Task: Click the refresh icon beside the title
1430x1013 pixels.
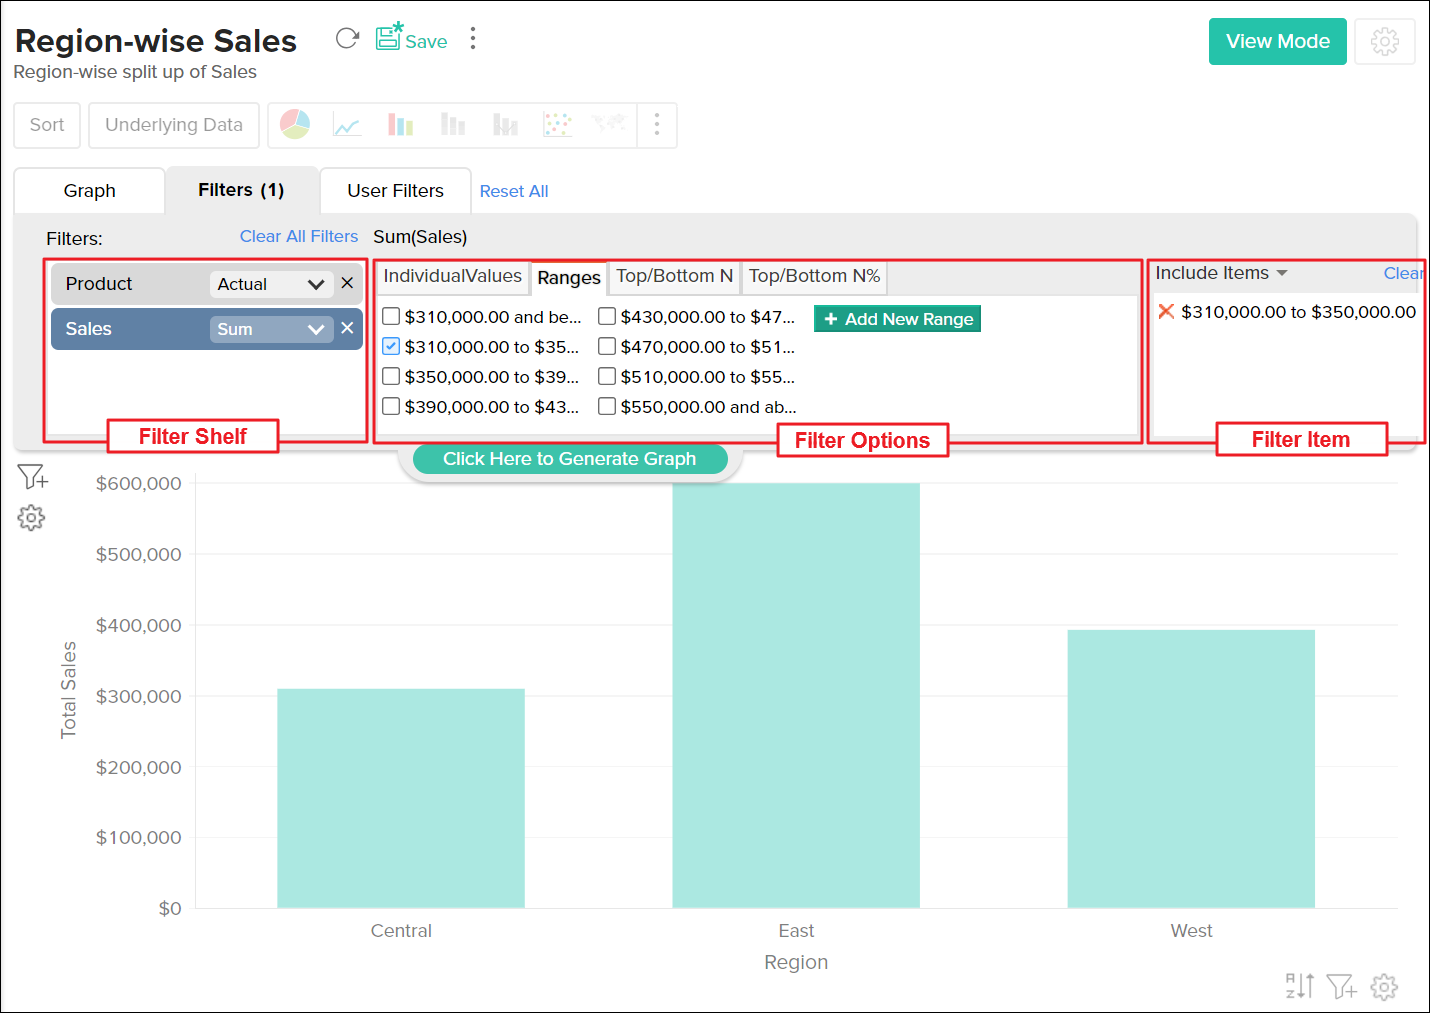Action: 347,39
